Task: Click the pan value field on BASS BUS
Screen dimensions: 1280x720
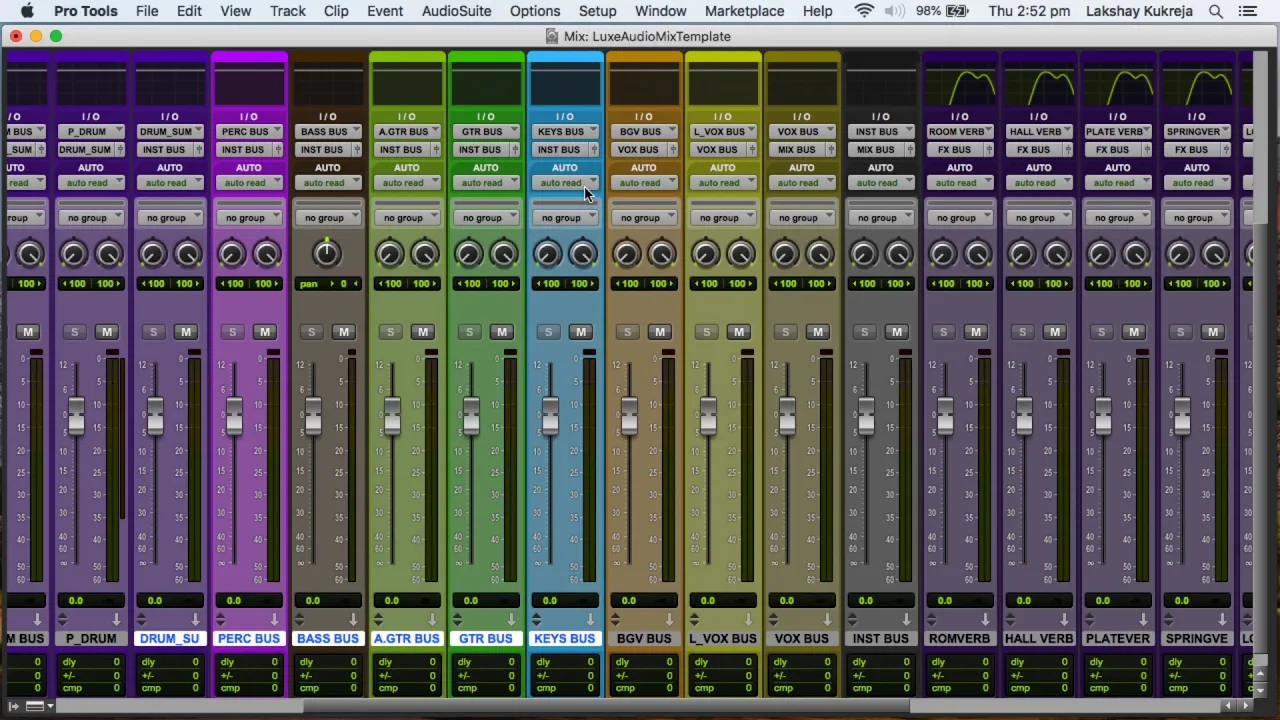Action: tap(327, 284)
